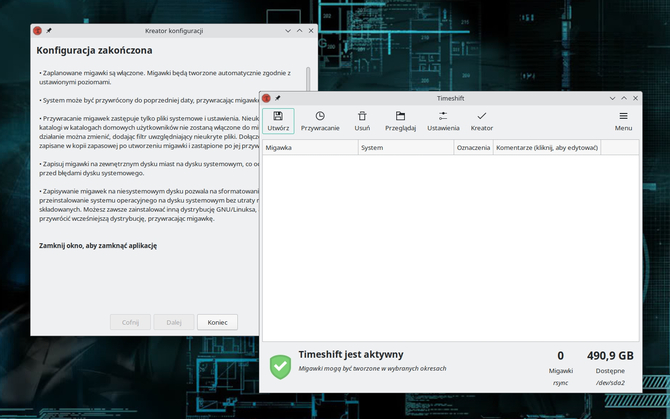Maximize the Timeshift window
The width and height of the screenshot is (670, 419).
[x=624, y=98]
